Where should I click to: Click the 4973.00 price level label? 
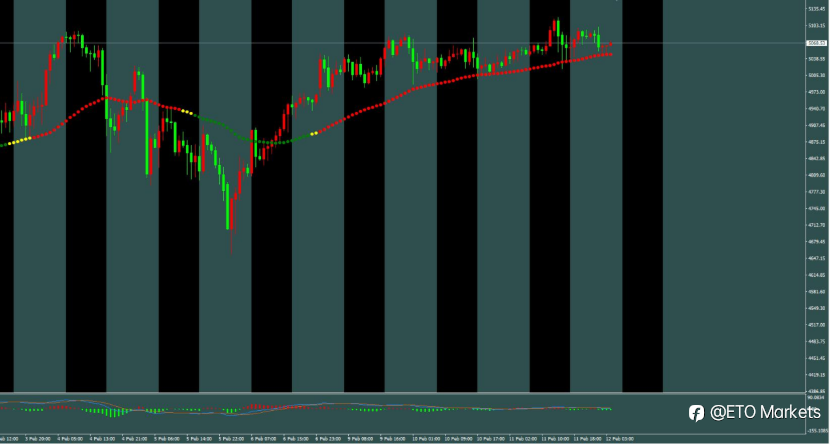tap(817, 92)
